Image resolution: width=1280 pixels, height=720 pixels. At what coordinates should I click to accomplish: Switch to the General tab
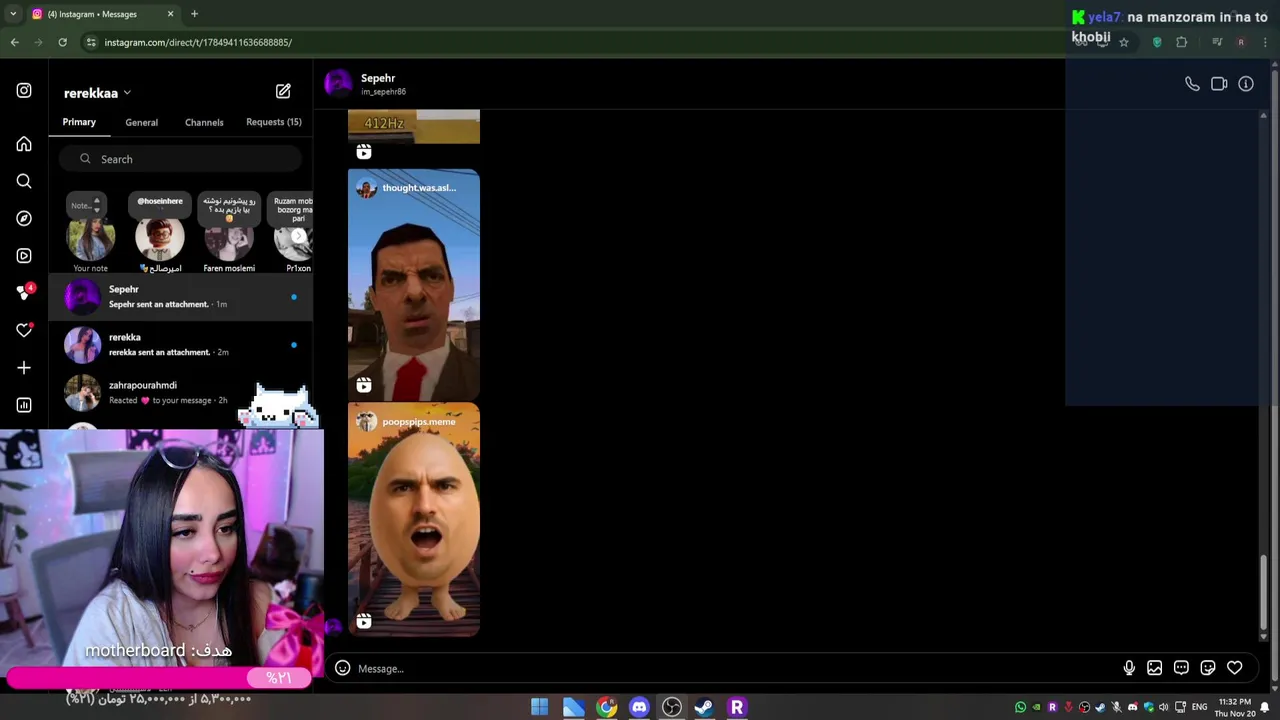coord(141,122)
